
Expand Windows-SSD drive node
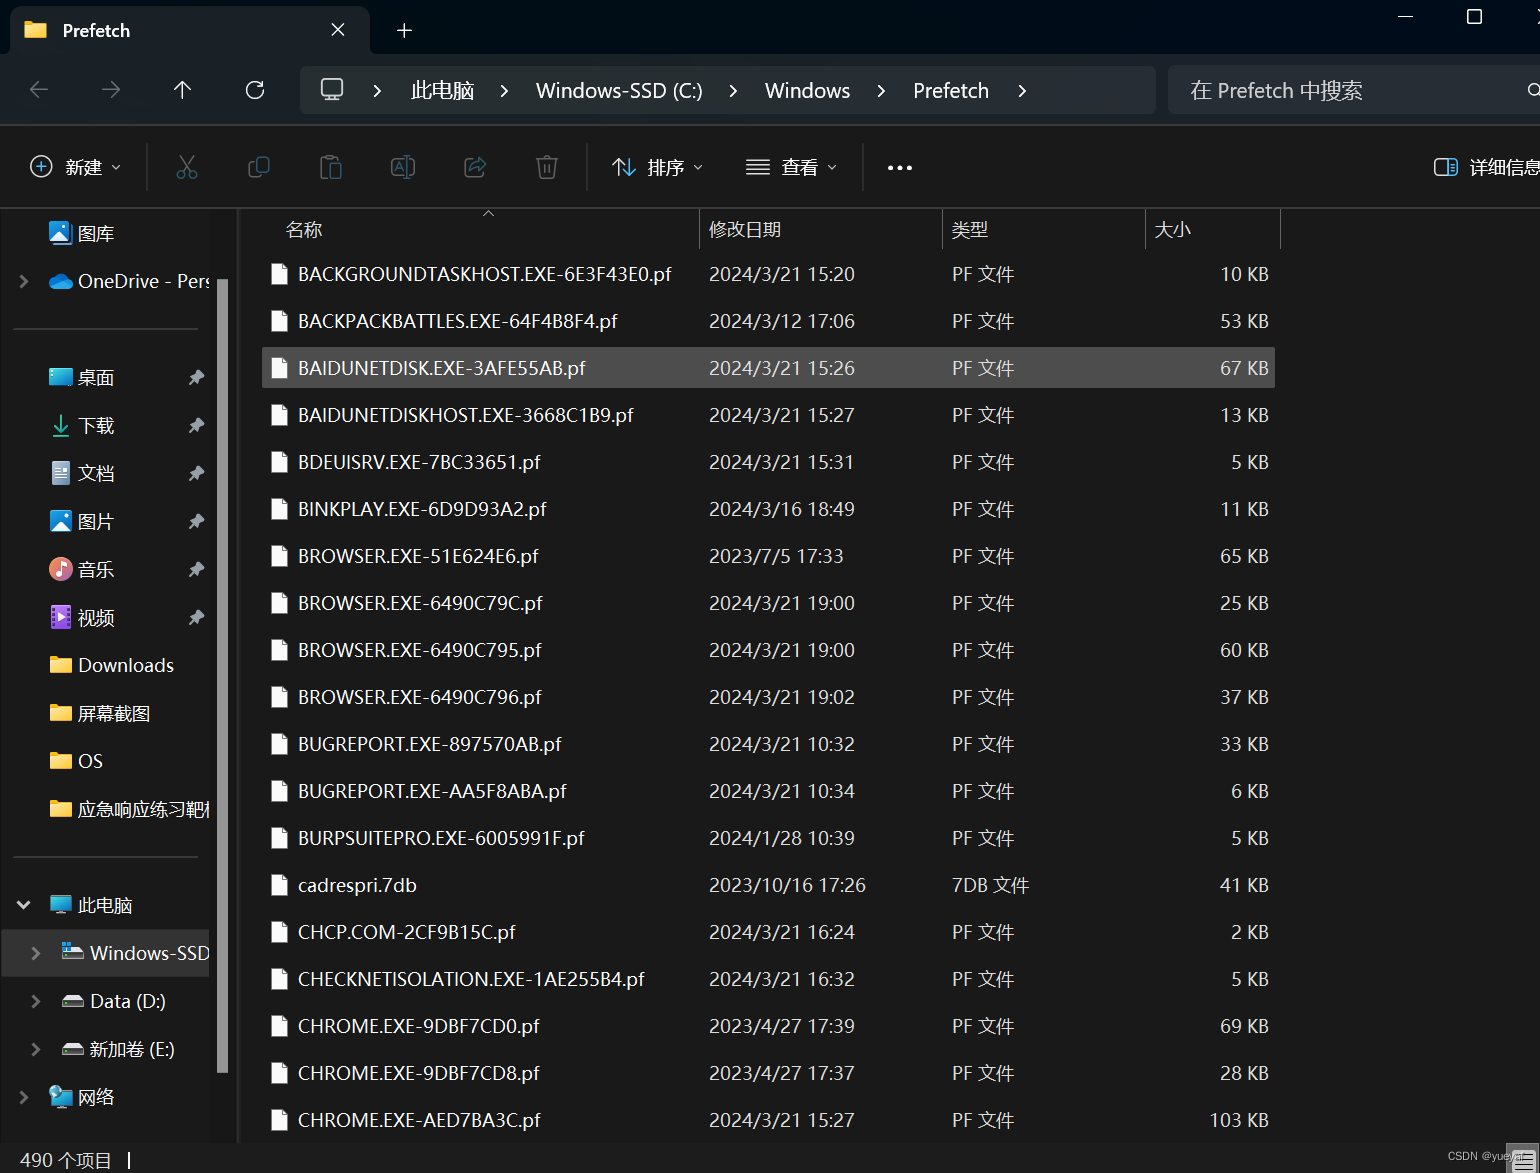click(x=36, y=953)
